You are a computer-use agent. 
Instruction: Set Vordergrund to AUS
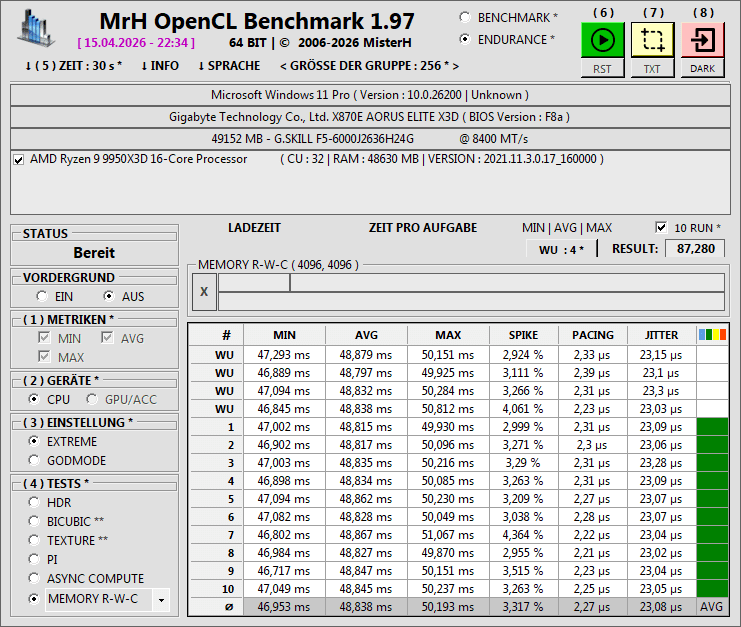click(109, 296)
